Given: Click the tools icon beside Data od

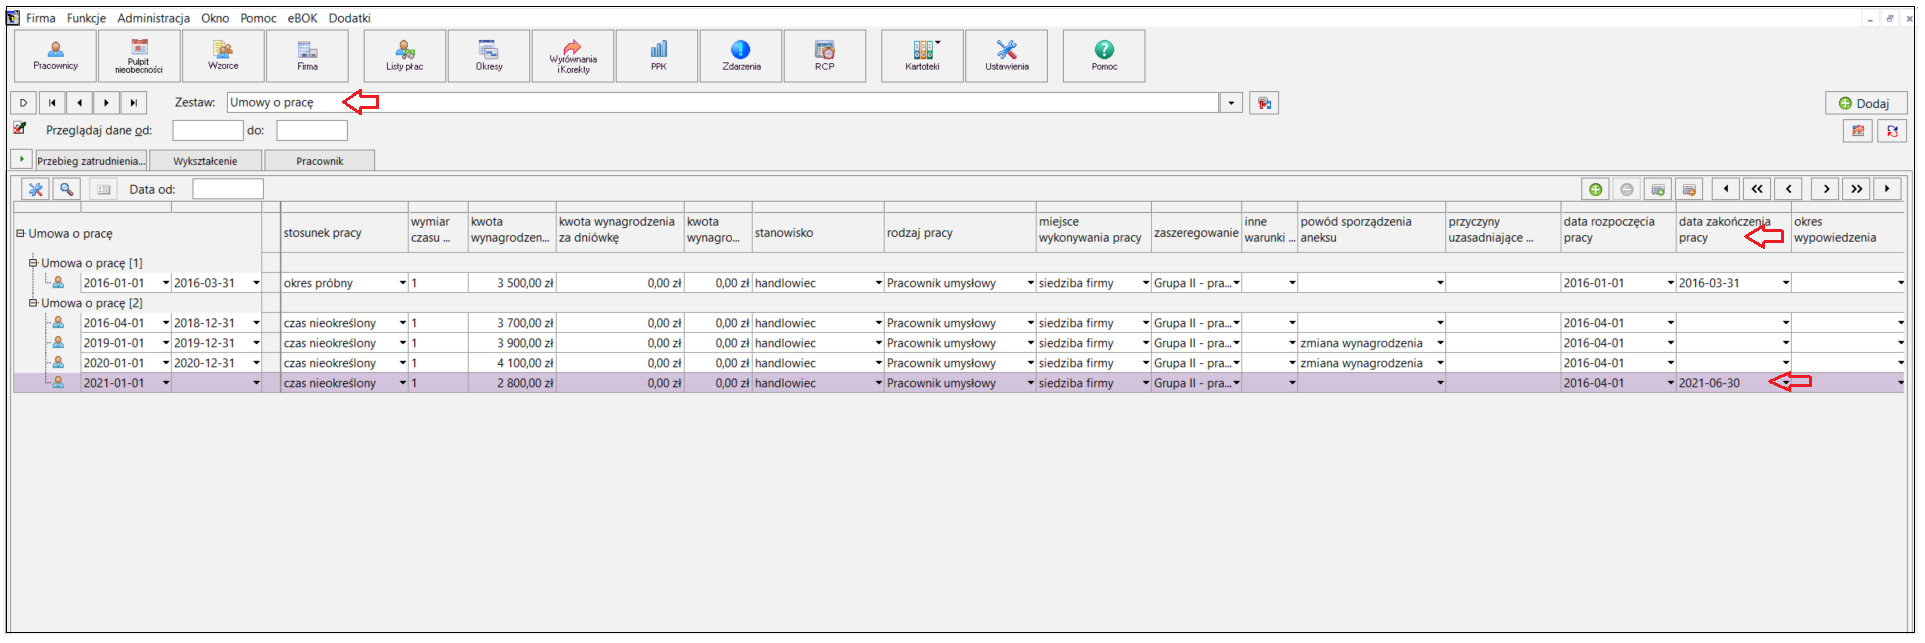Looking at the screenshot, I should [x=35, y=189].
